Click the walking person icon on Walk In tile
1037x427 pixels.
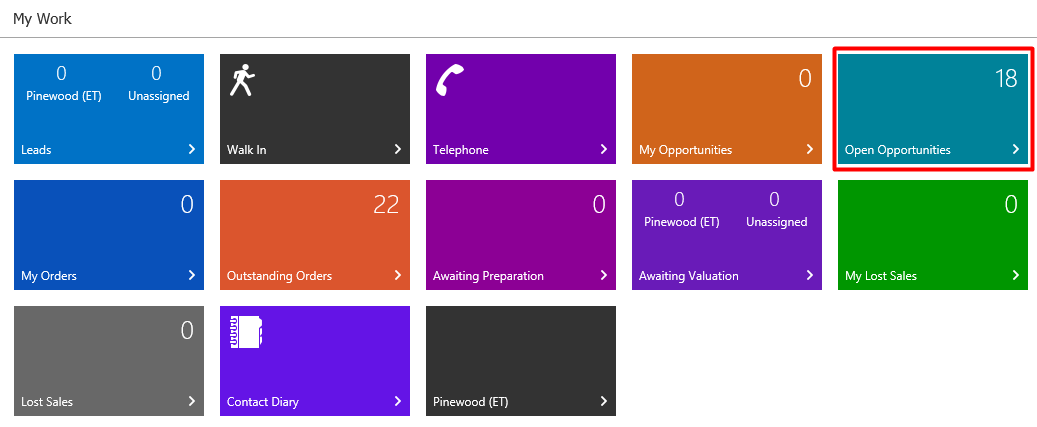tap(241, 81)
